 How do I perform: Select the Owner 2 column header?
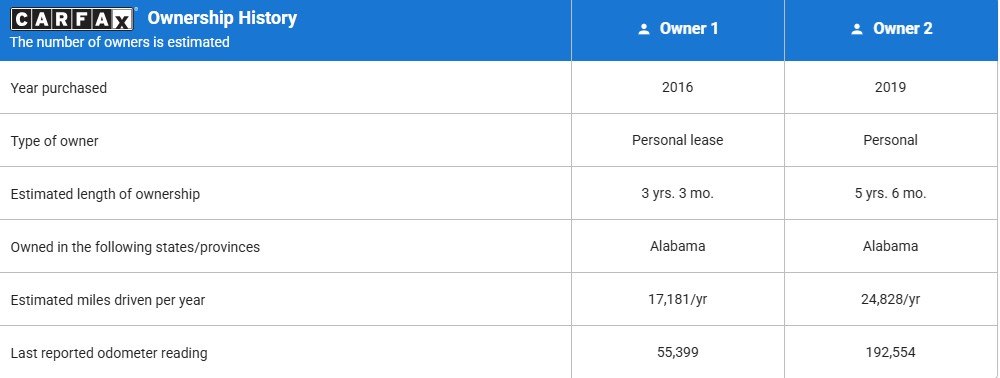(x=892, y=30)
